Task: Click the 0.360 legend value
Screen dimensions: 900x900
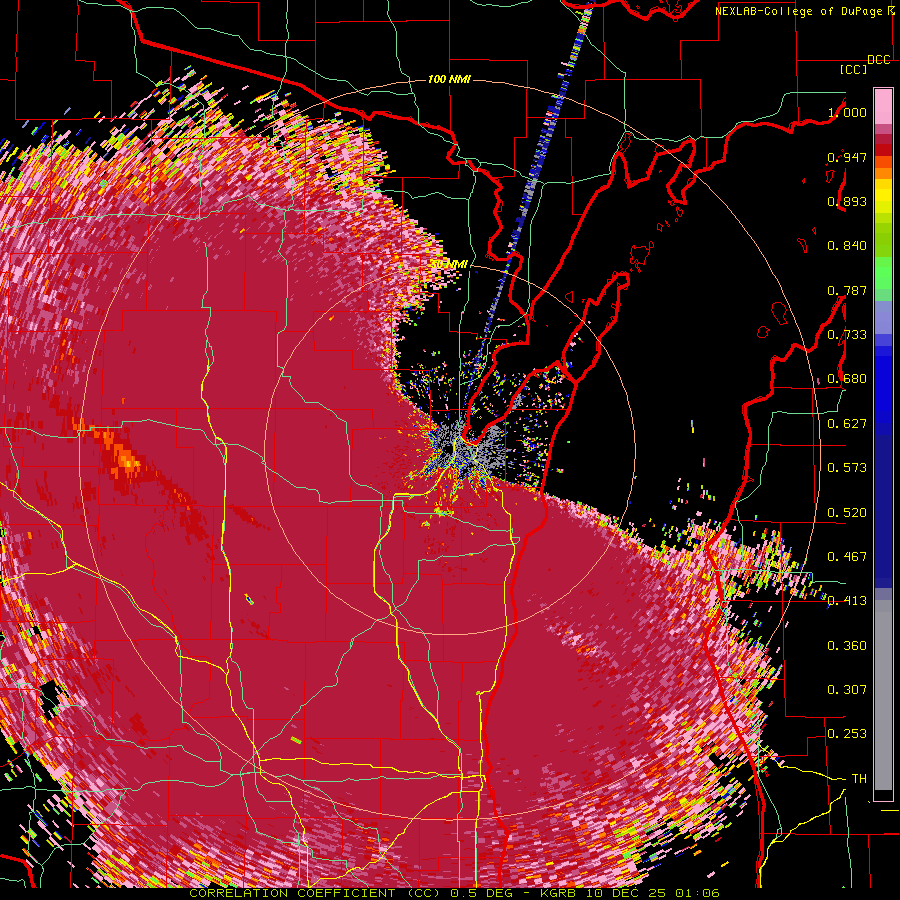Action: click(847, 646)
